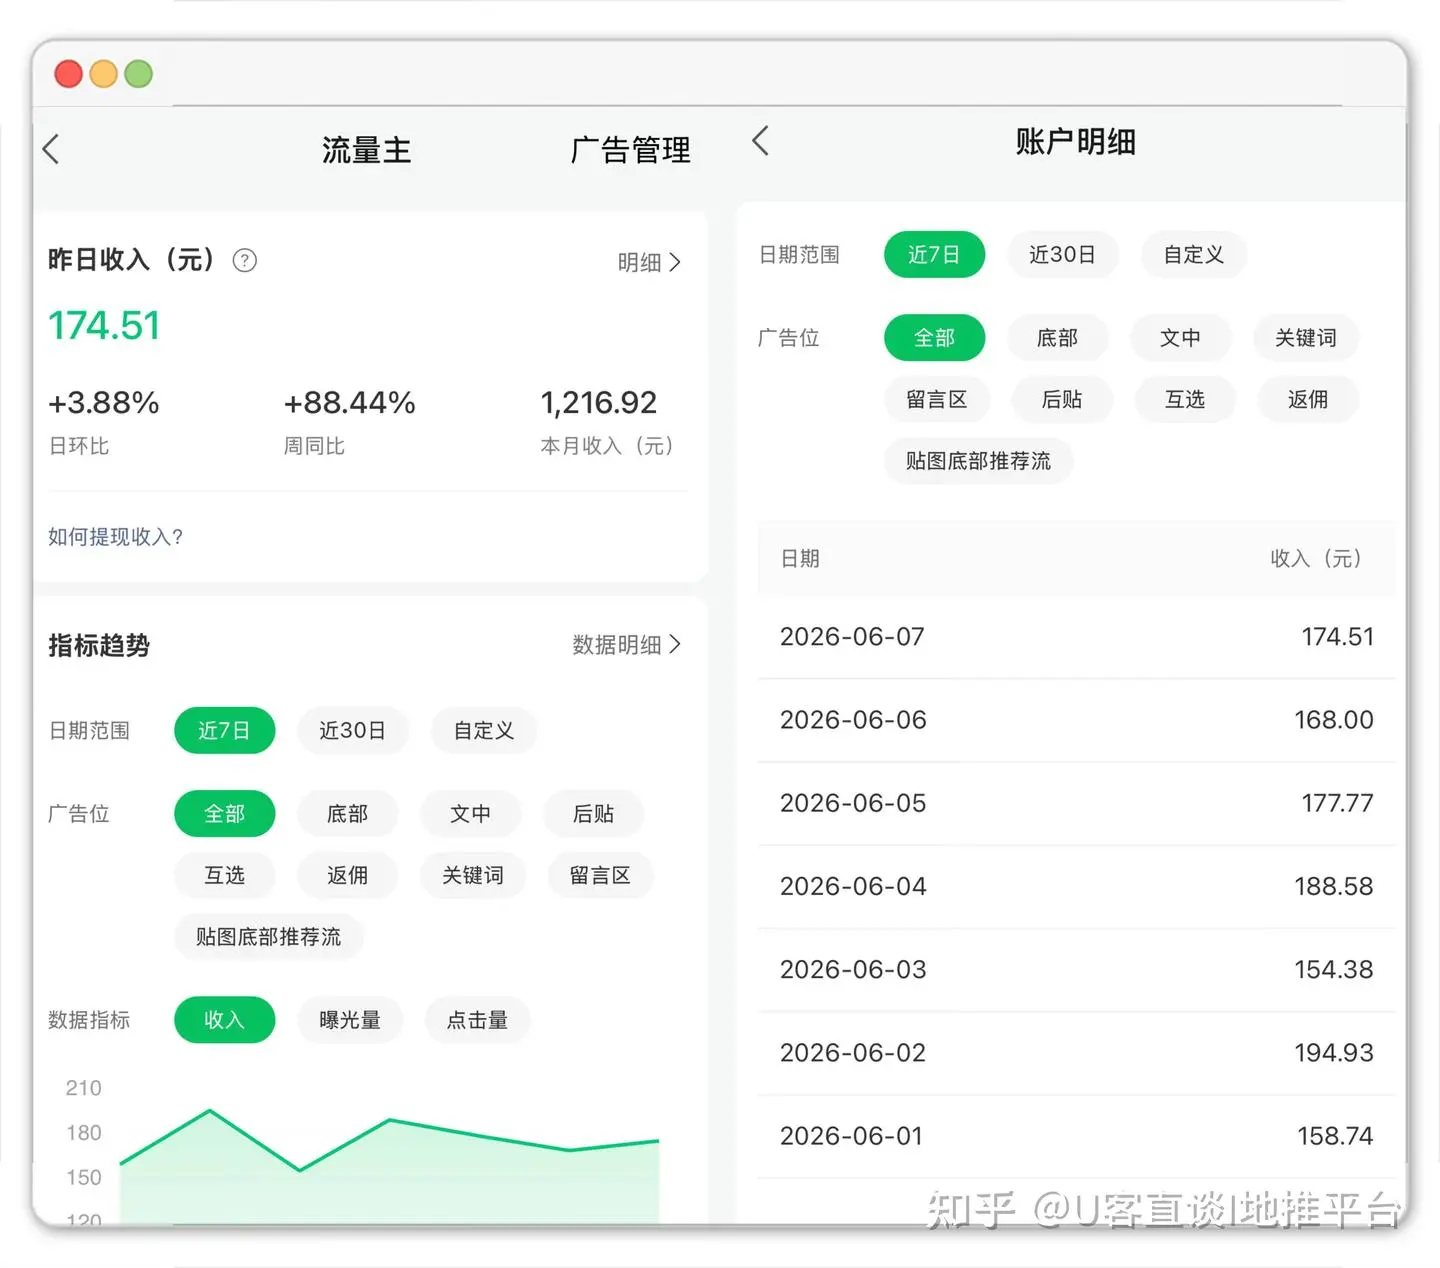Filter 指标趋势 by 贴图底部推荐流 ad slot

coord(268,937)
